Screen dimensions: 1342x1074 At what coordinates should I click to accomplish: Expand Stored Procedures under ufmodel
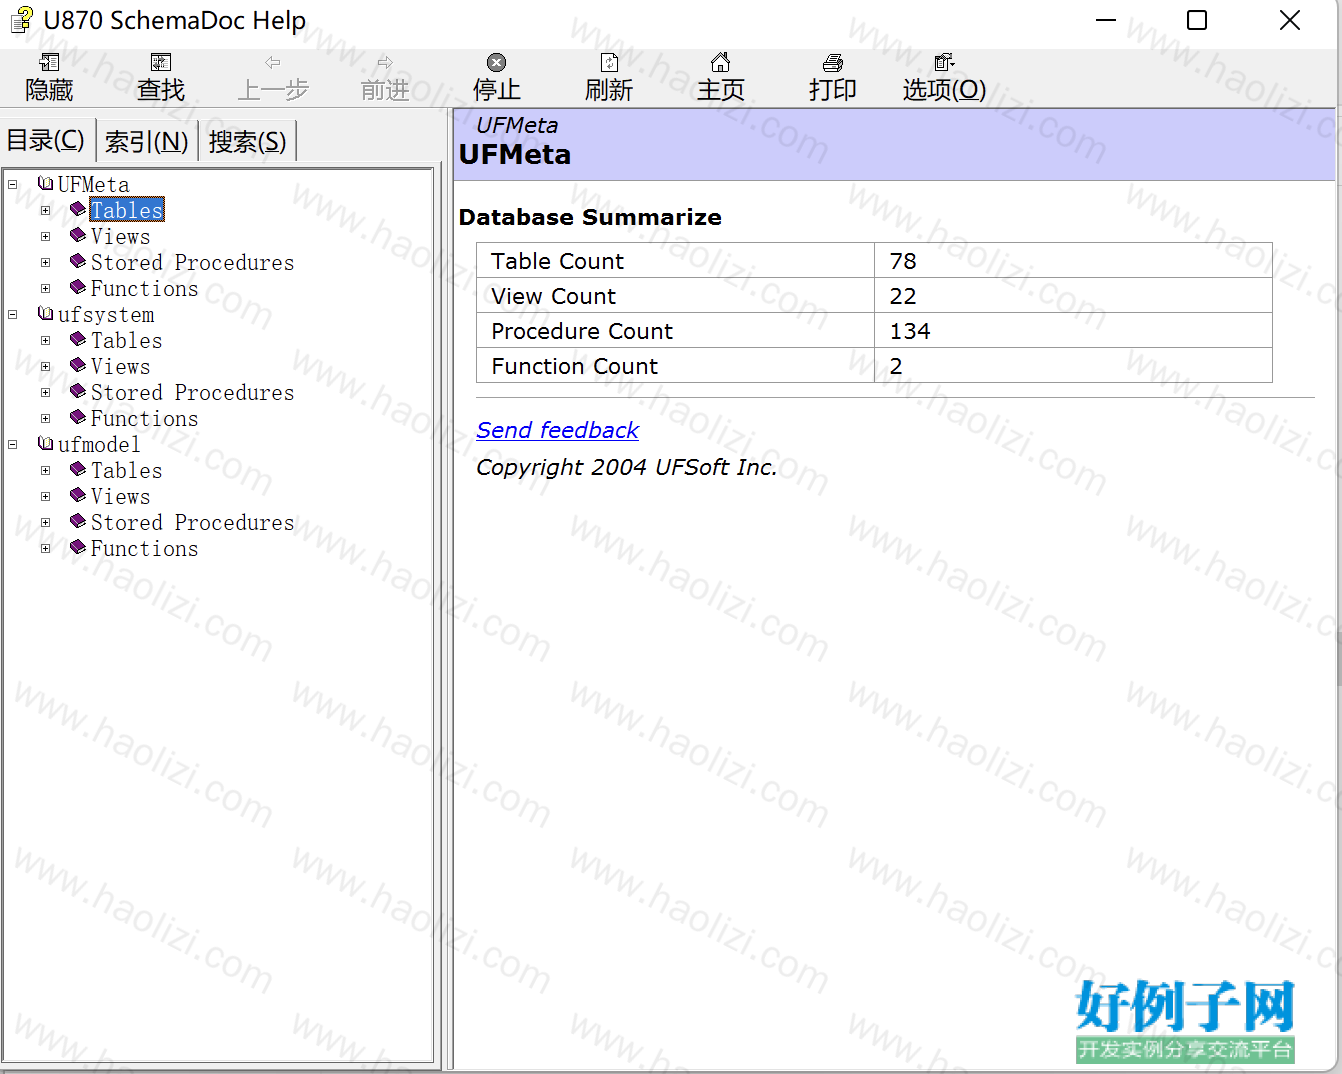coord(45,523)
